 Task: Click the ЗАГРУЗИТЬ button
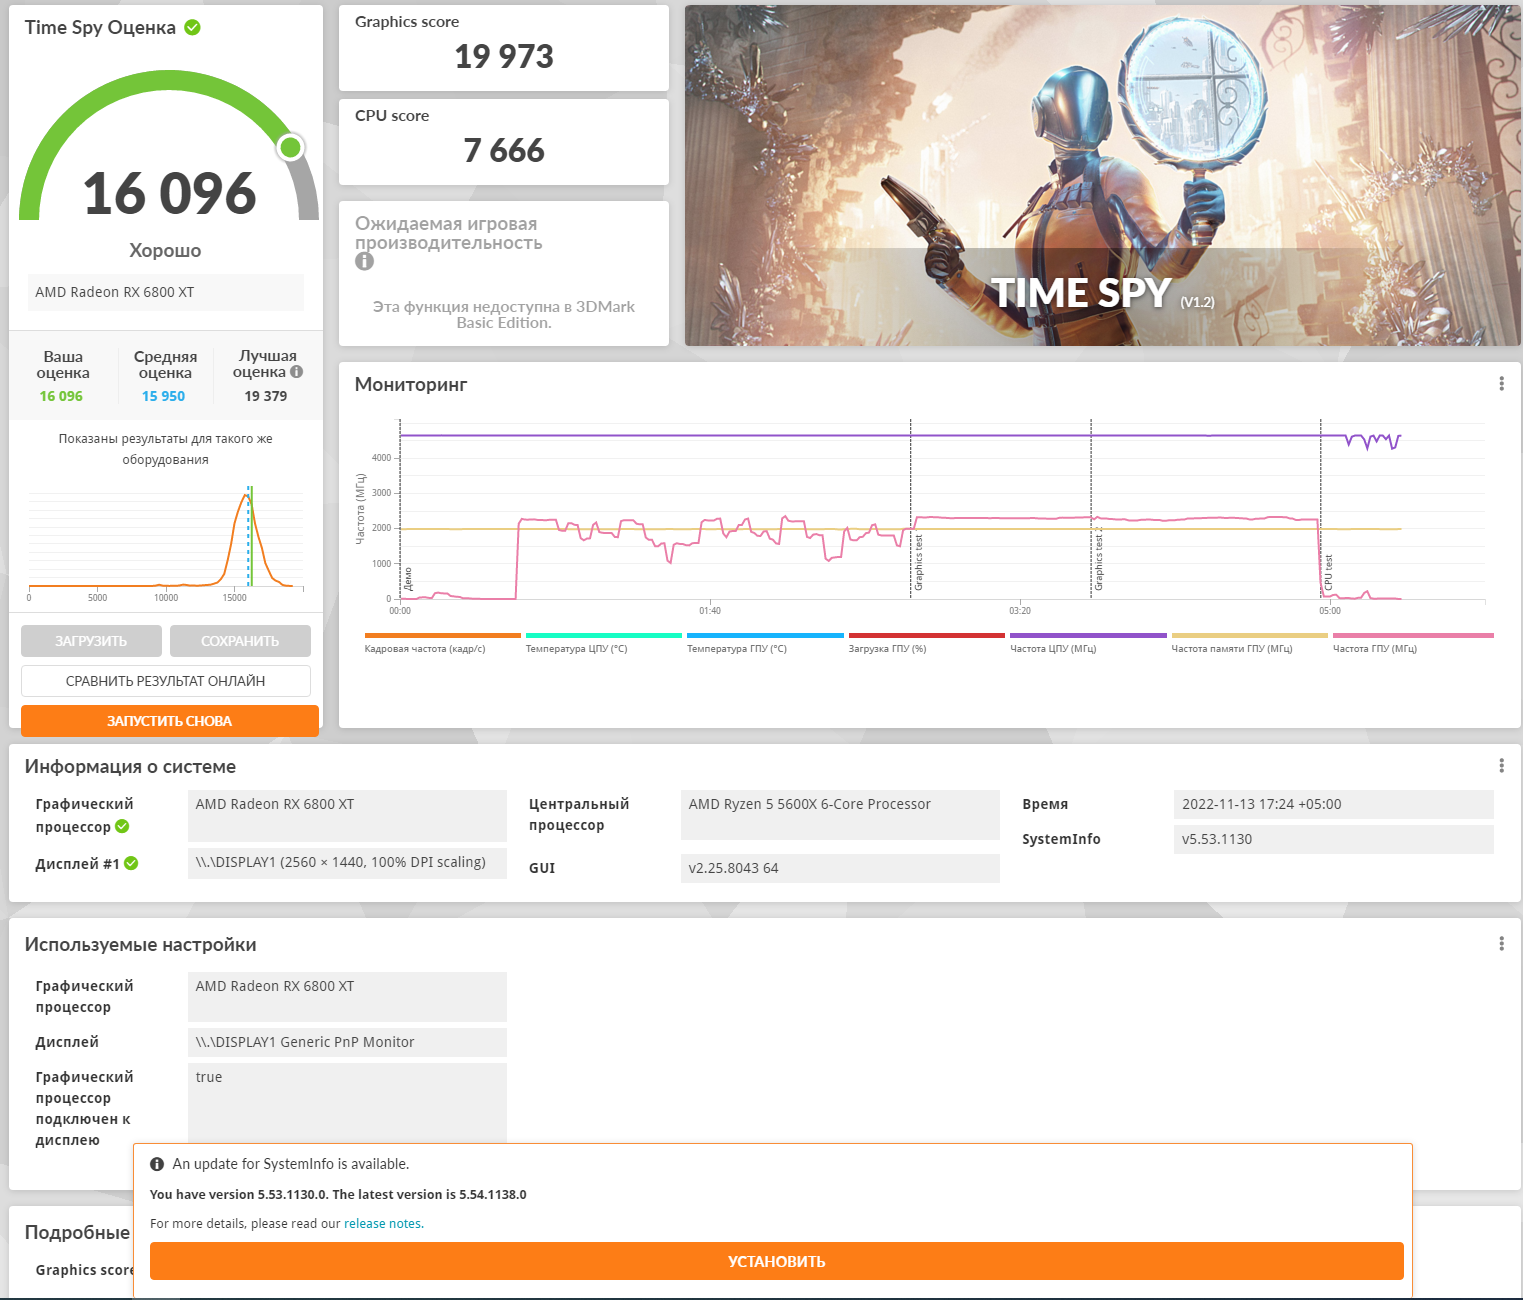click(91, 641)
